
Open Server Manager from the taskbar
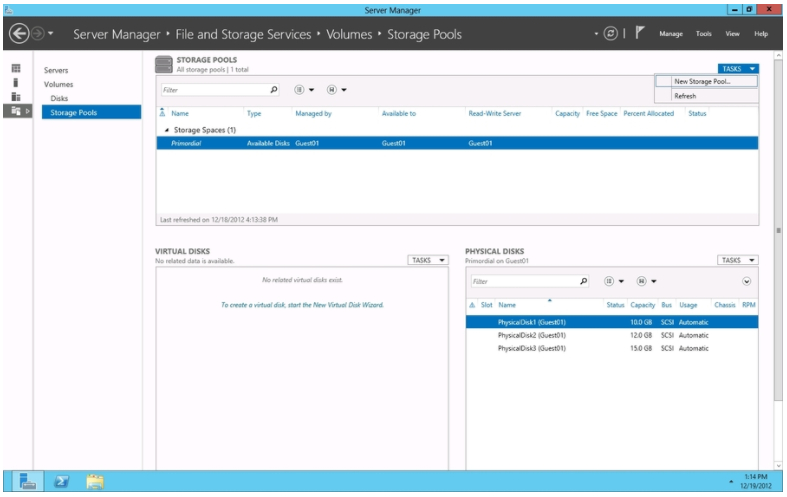coord(27,481)
